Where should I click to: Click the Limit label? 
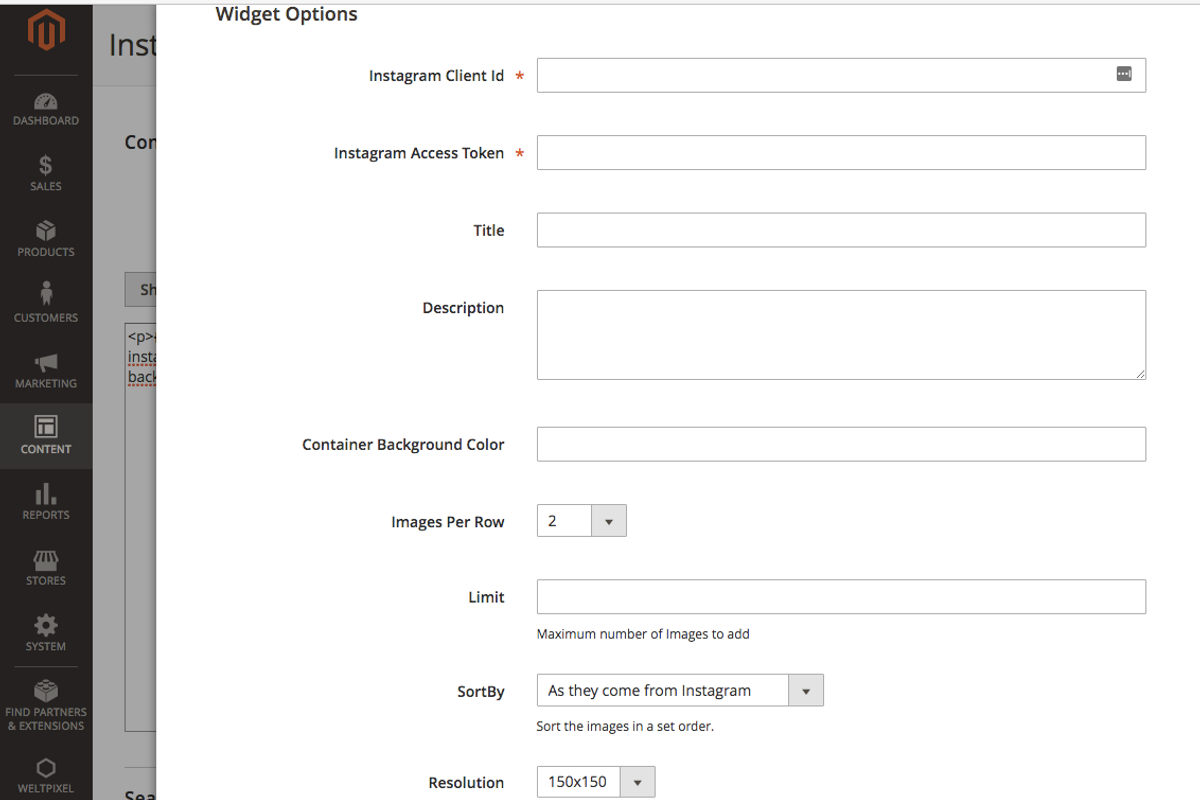486,598
